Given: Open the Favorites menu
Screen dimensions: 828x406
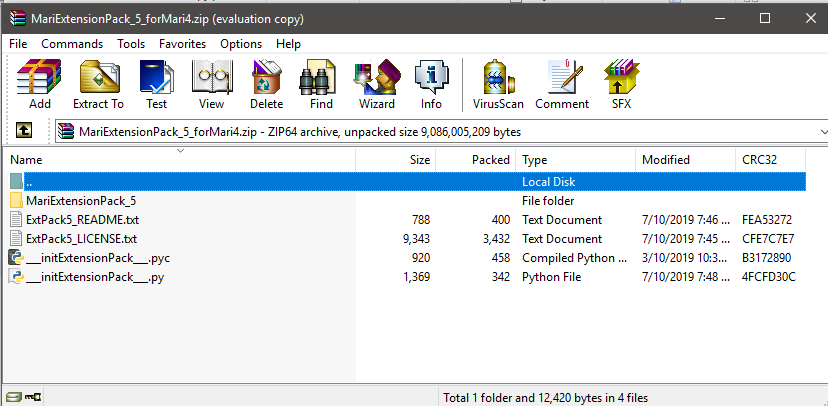Looking at the screenshot, I should tap(182, 44).
